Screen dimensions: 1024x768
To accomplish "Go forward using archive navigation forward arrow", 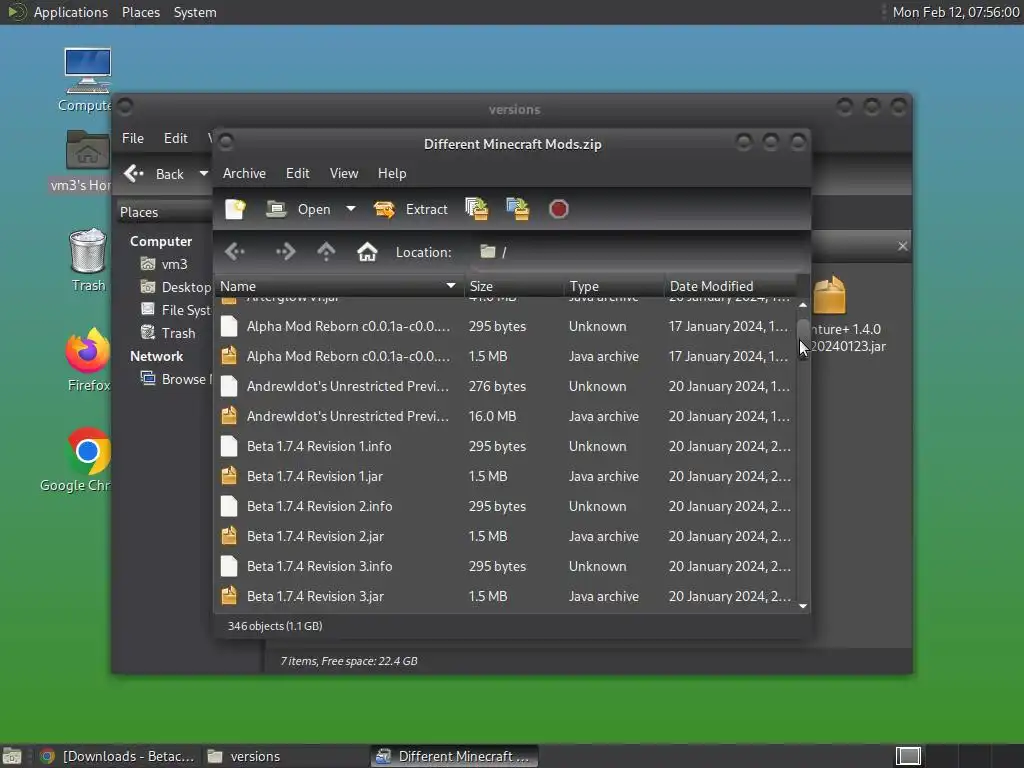I will pos(285,251).
